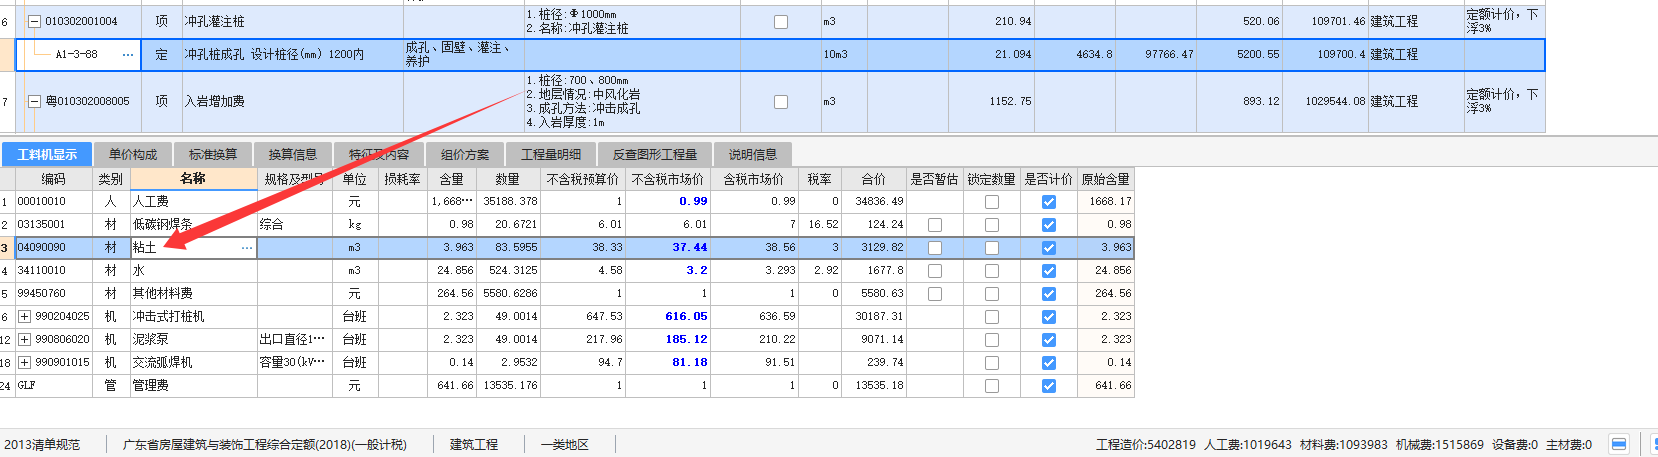Enable 锁定数量 for 交流弧焊机 row

click(992, 363)
